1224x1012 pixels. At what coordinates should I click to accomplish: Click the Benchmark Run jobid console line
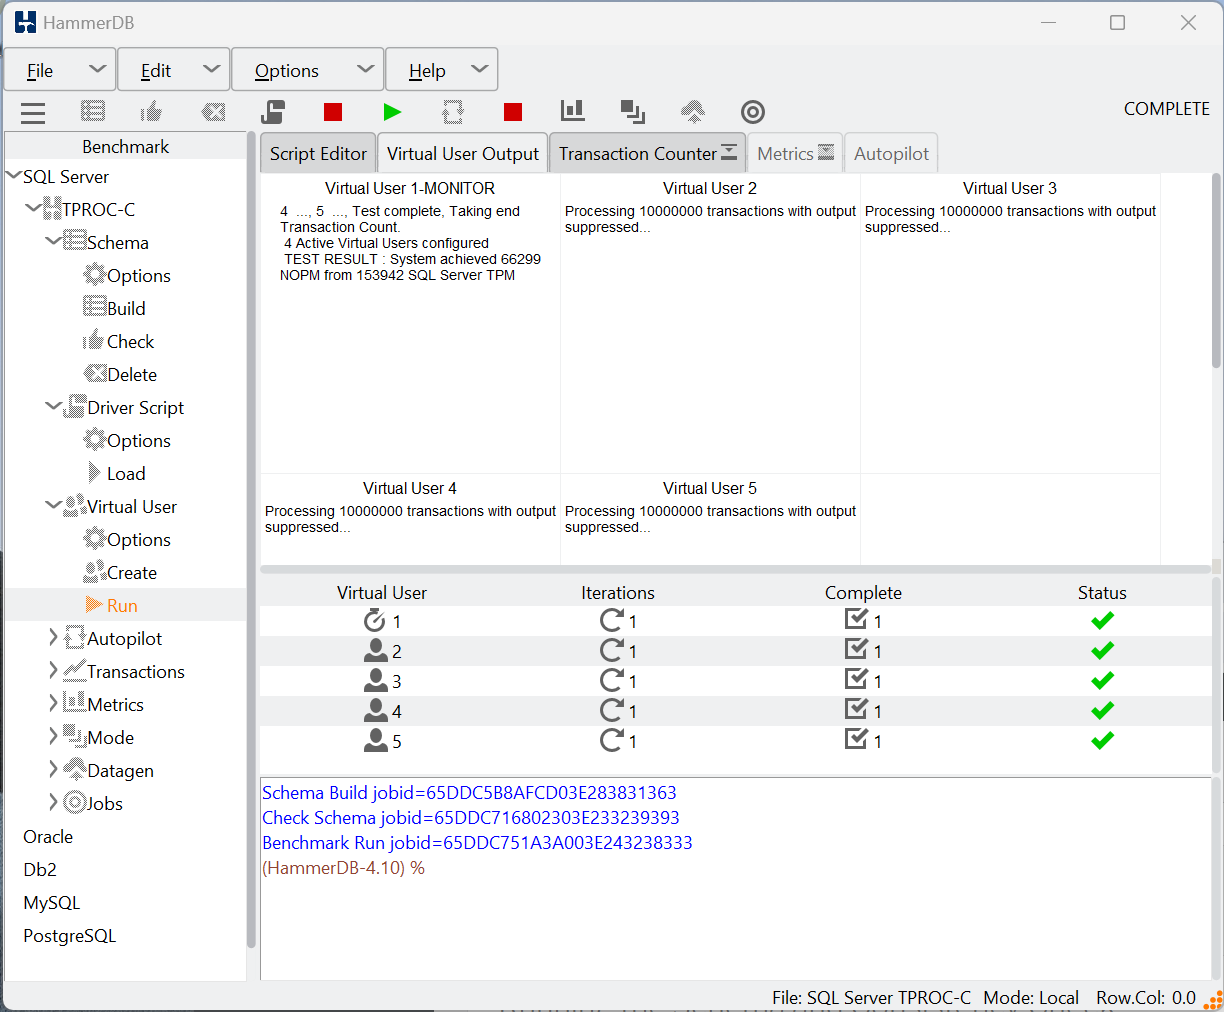point(477,842)
